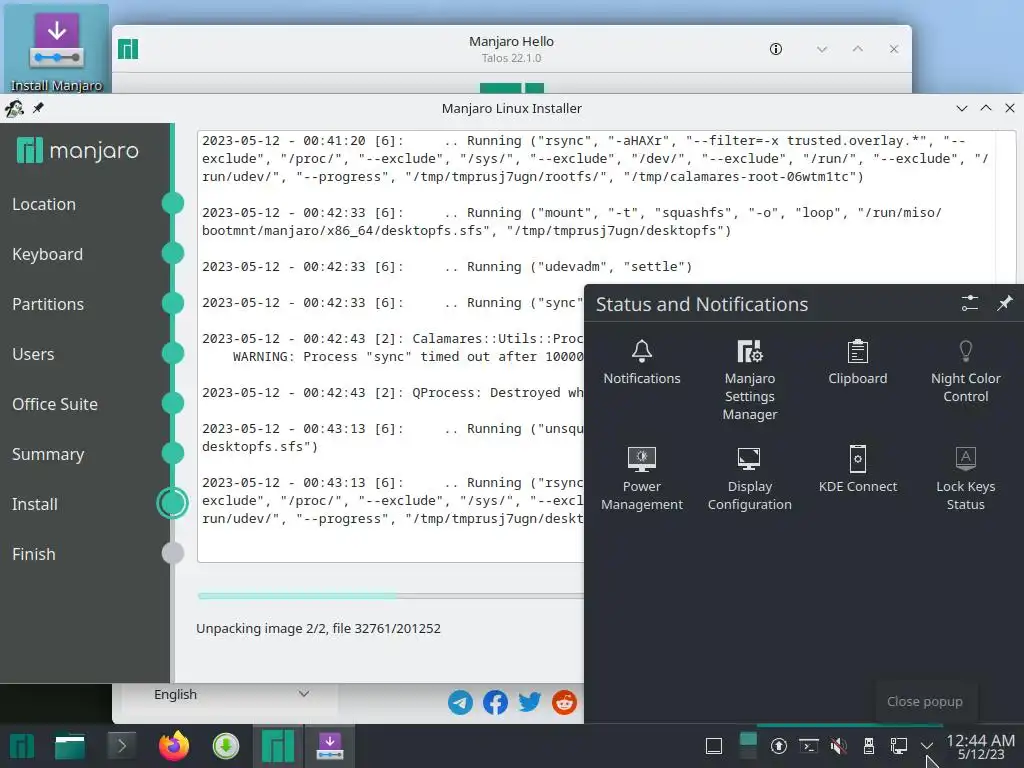Toggle the muted audio volume tray icon
The image size is (1024, 768).
(839, 746)
